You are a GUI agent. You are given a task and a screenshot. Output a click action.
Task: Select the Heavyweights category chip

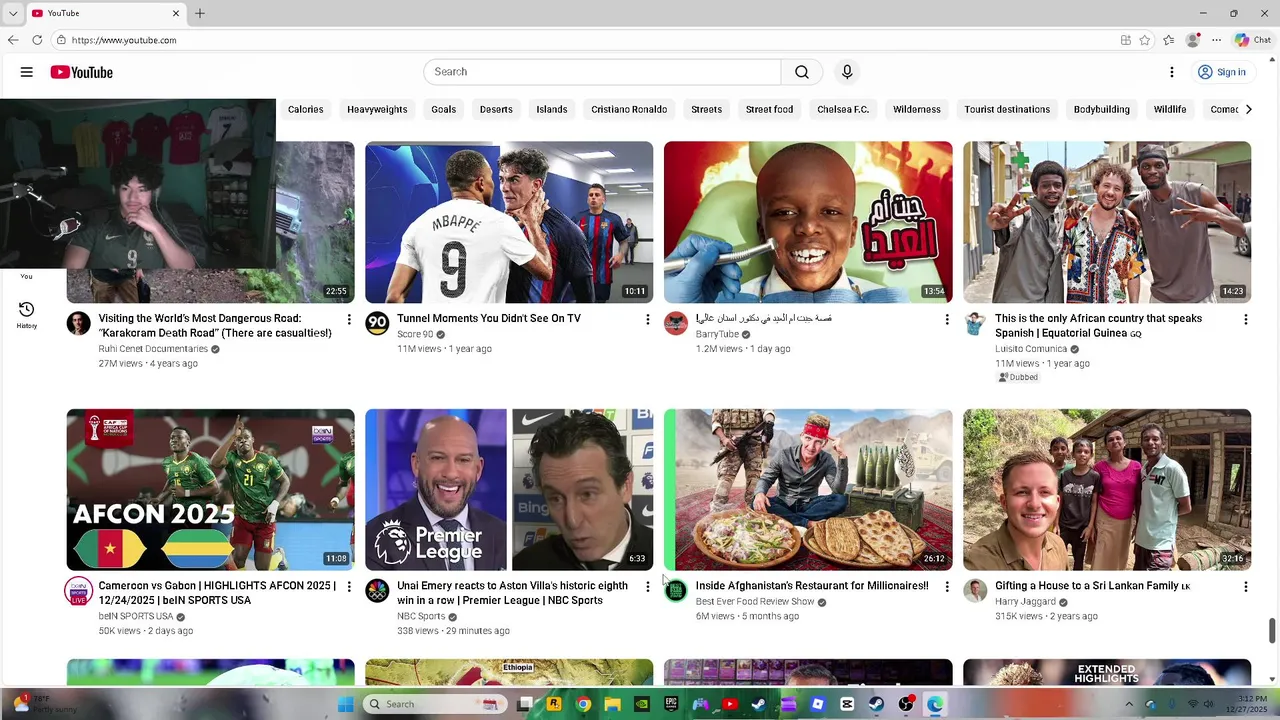point(377,109)
